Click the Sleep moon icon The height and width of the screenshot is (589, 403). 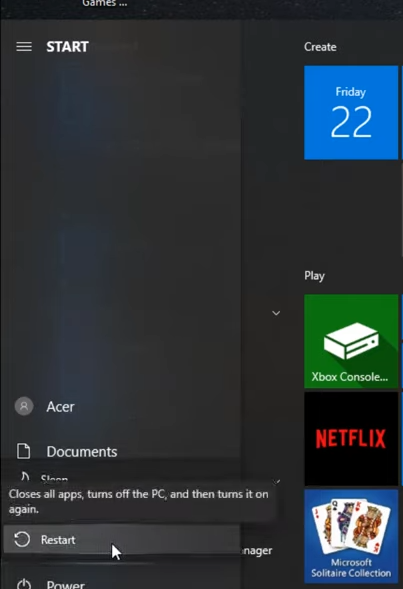(x=25, y=476)
